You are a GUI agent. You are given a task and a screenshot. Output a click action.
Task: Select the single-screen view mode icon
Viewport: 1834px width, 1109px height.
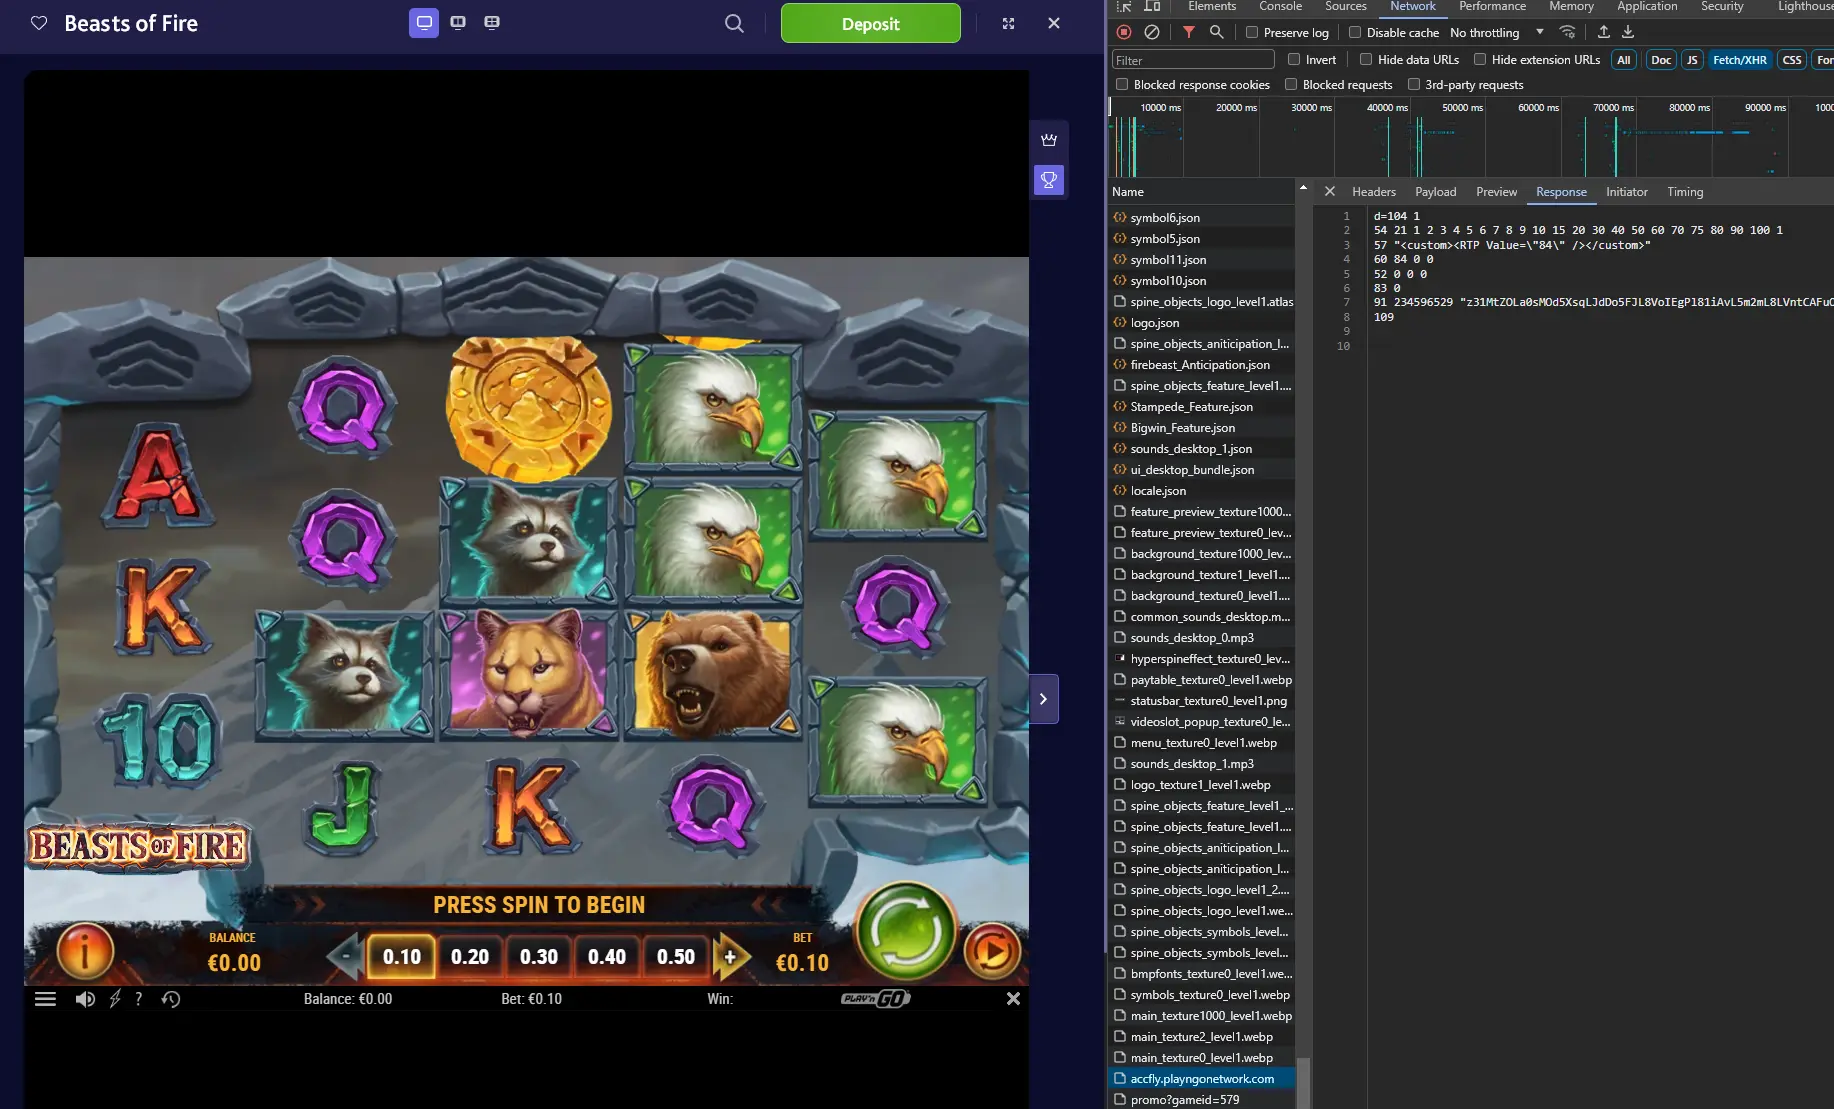[424, 22]
